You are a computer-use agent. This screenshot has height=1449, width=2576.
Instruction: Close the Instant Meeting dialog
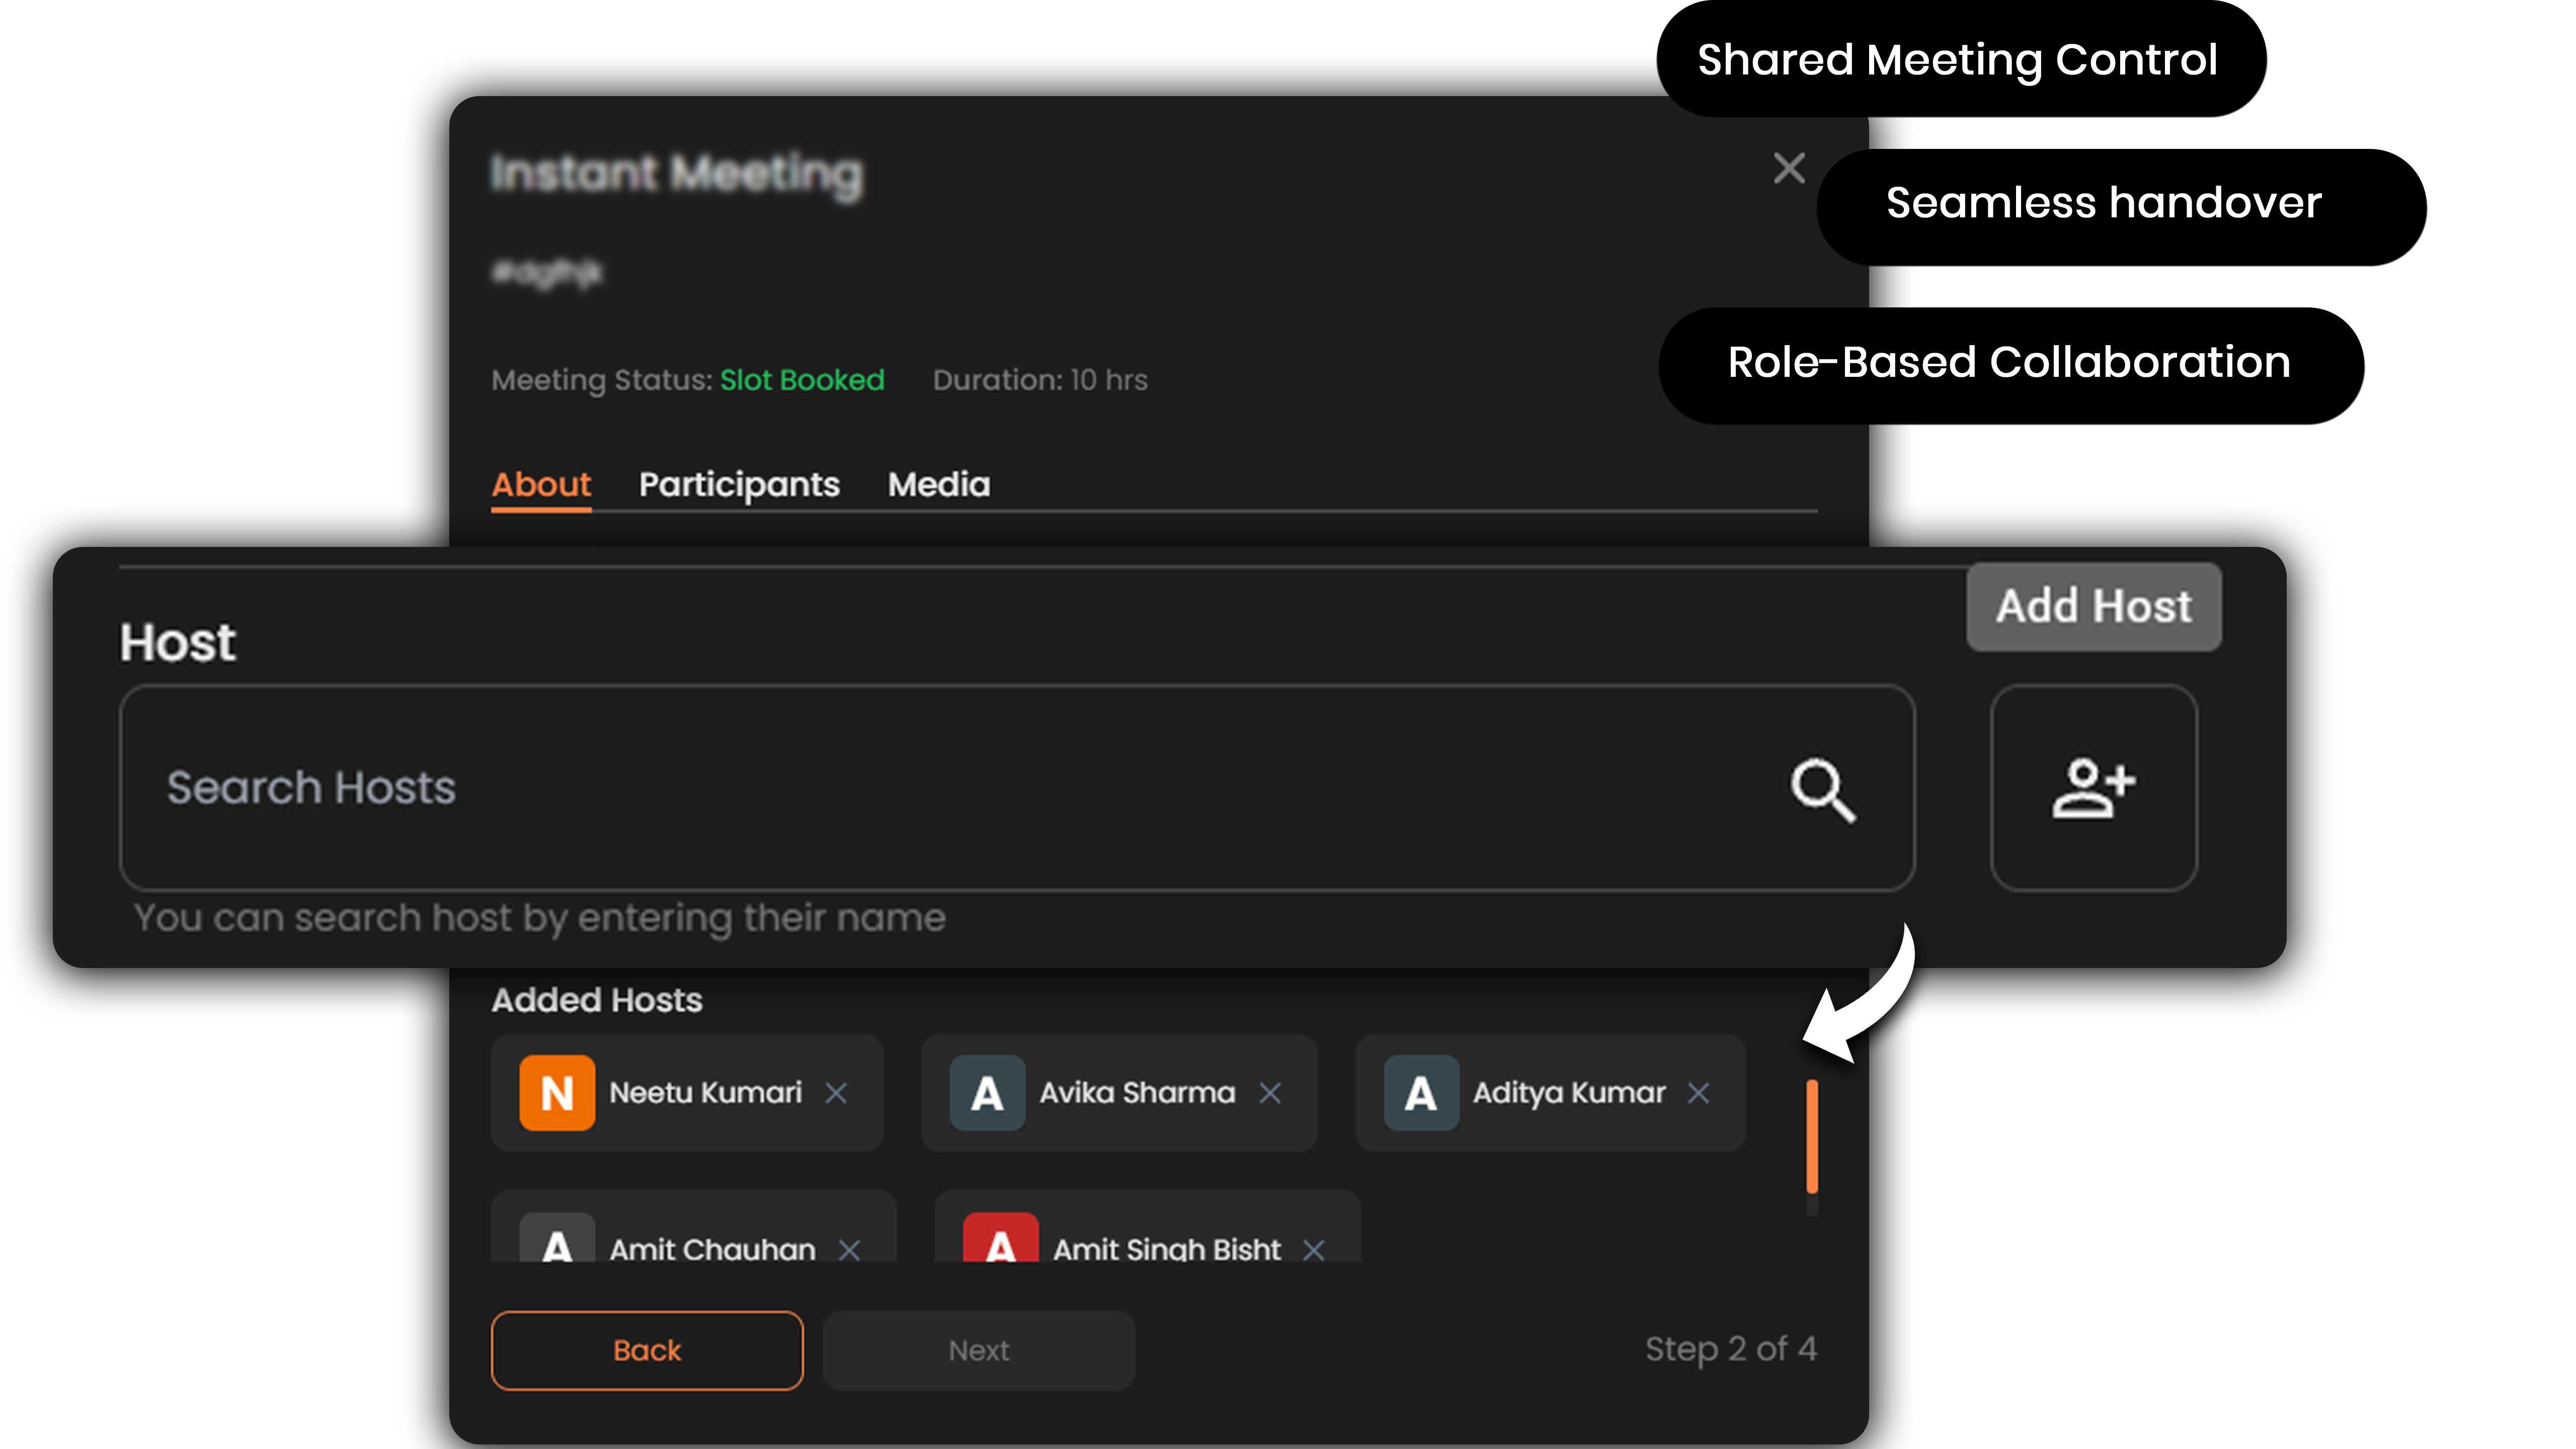[1788, 168]
